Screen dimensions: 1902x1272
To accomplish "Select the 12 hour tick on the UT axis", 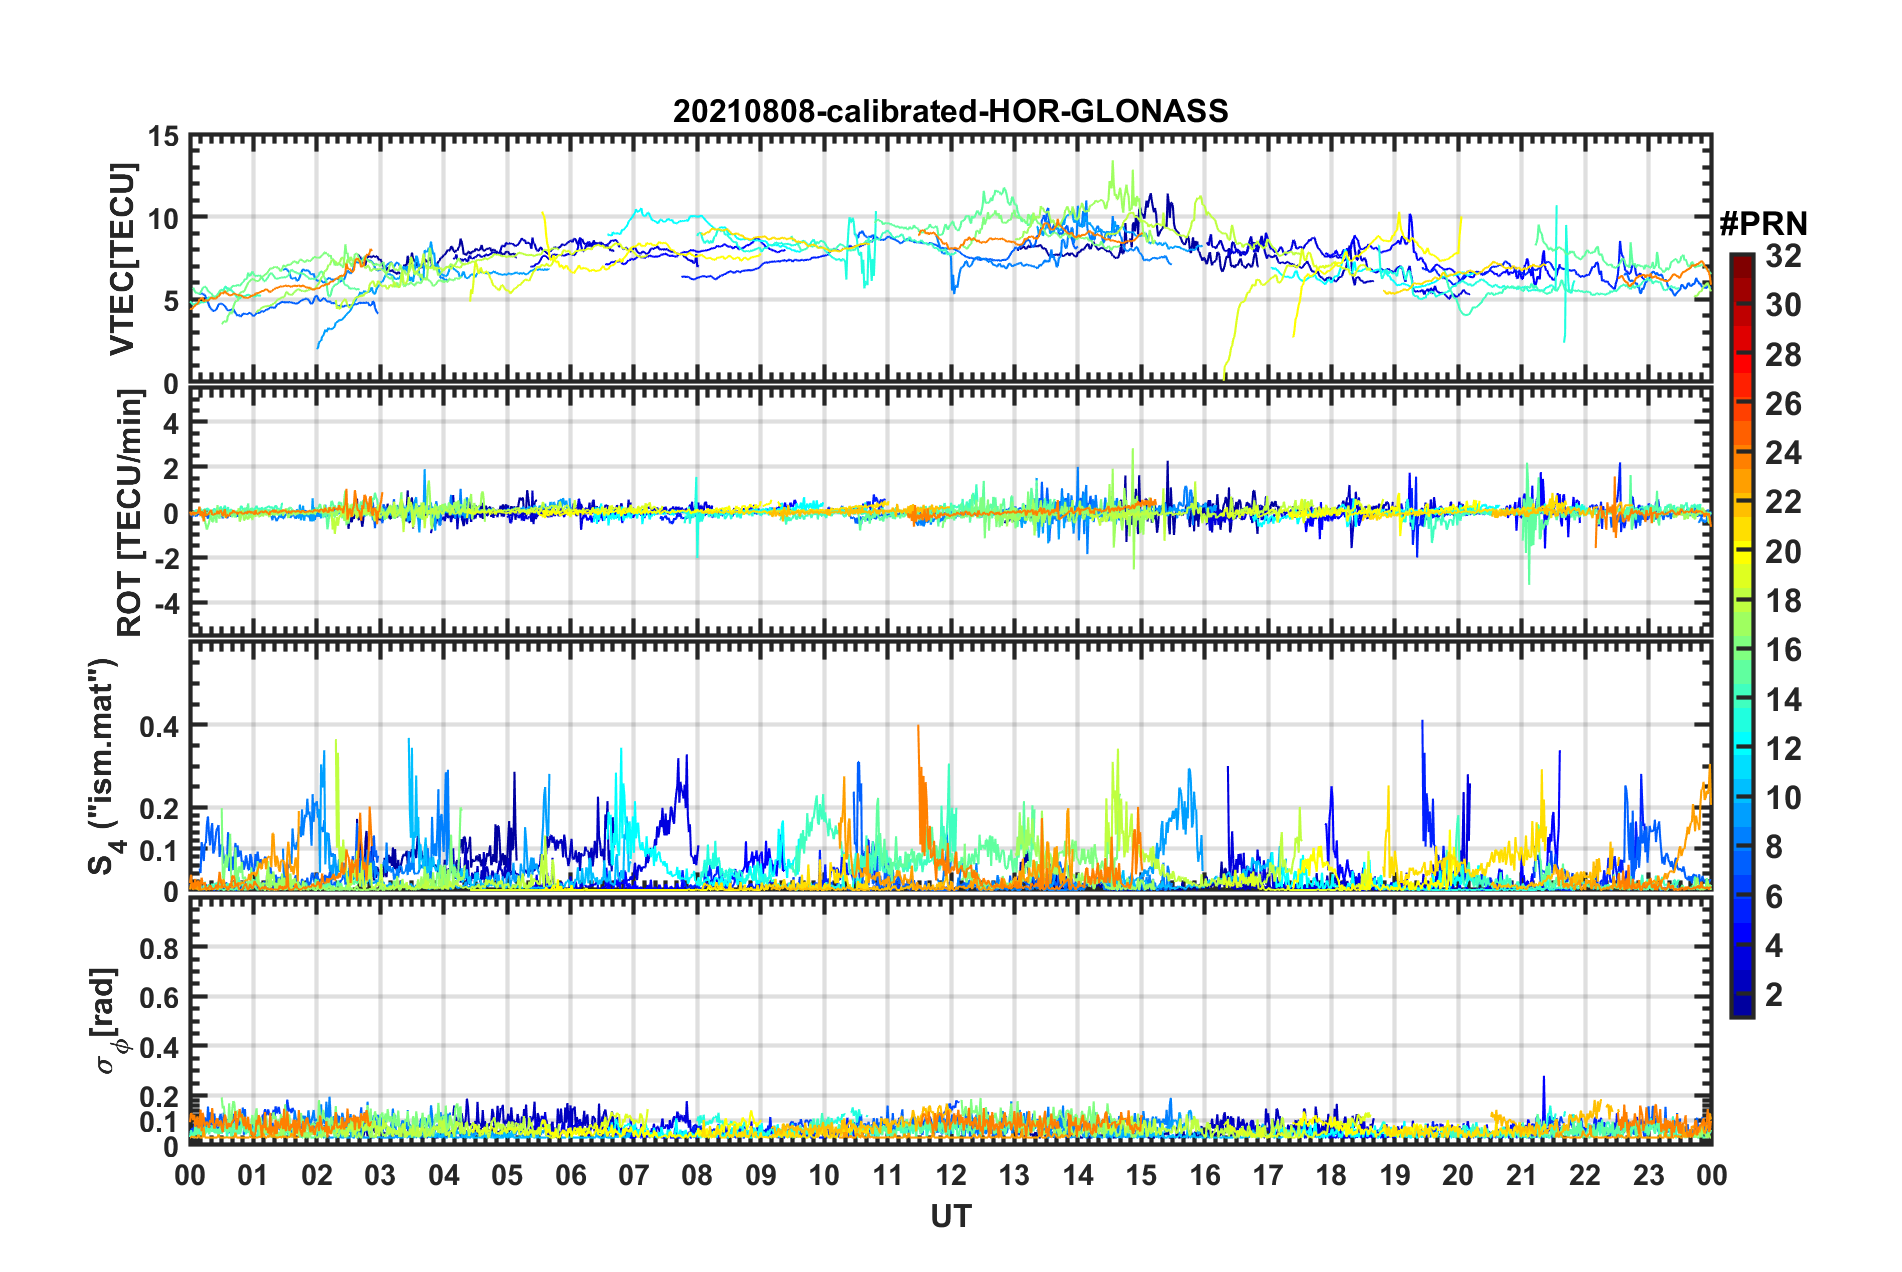I will (950, 1175).
